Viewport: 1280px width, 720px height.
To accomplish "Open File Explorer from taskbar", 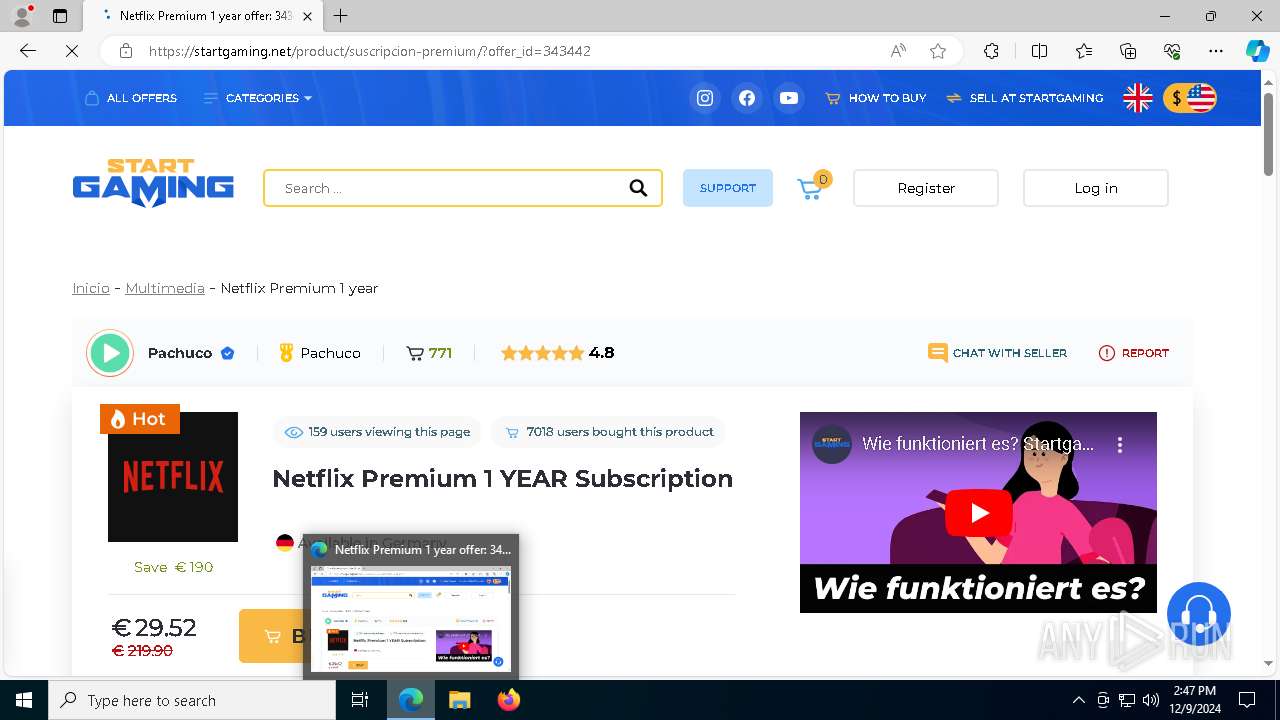I will pos(459,700).
